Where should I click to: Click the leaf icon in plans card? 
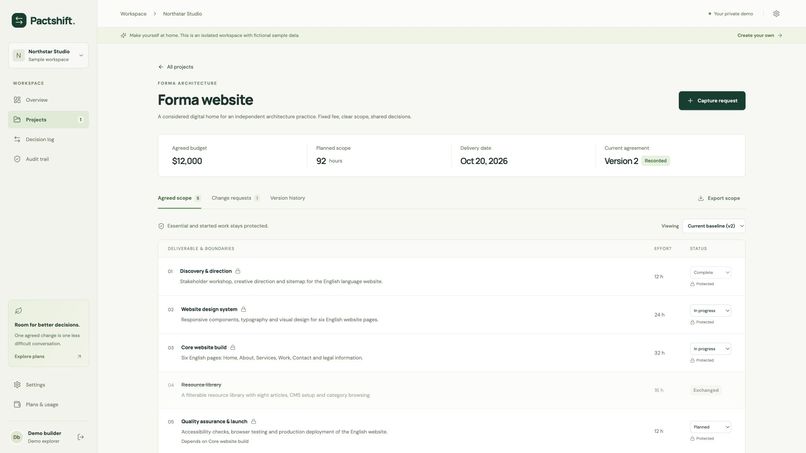[19, 311]
